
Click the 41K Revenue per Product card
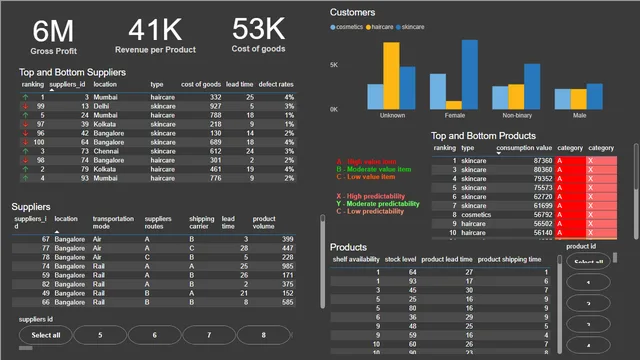coord(155,36)
